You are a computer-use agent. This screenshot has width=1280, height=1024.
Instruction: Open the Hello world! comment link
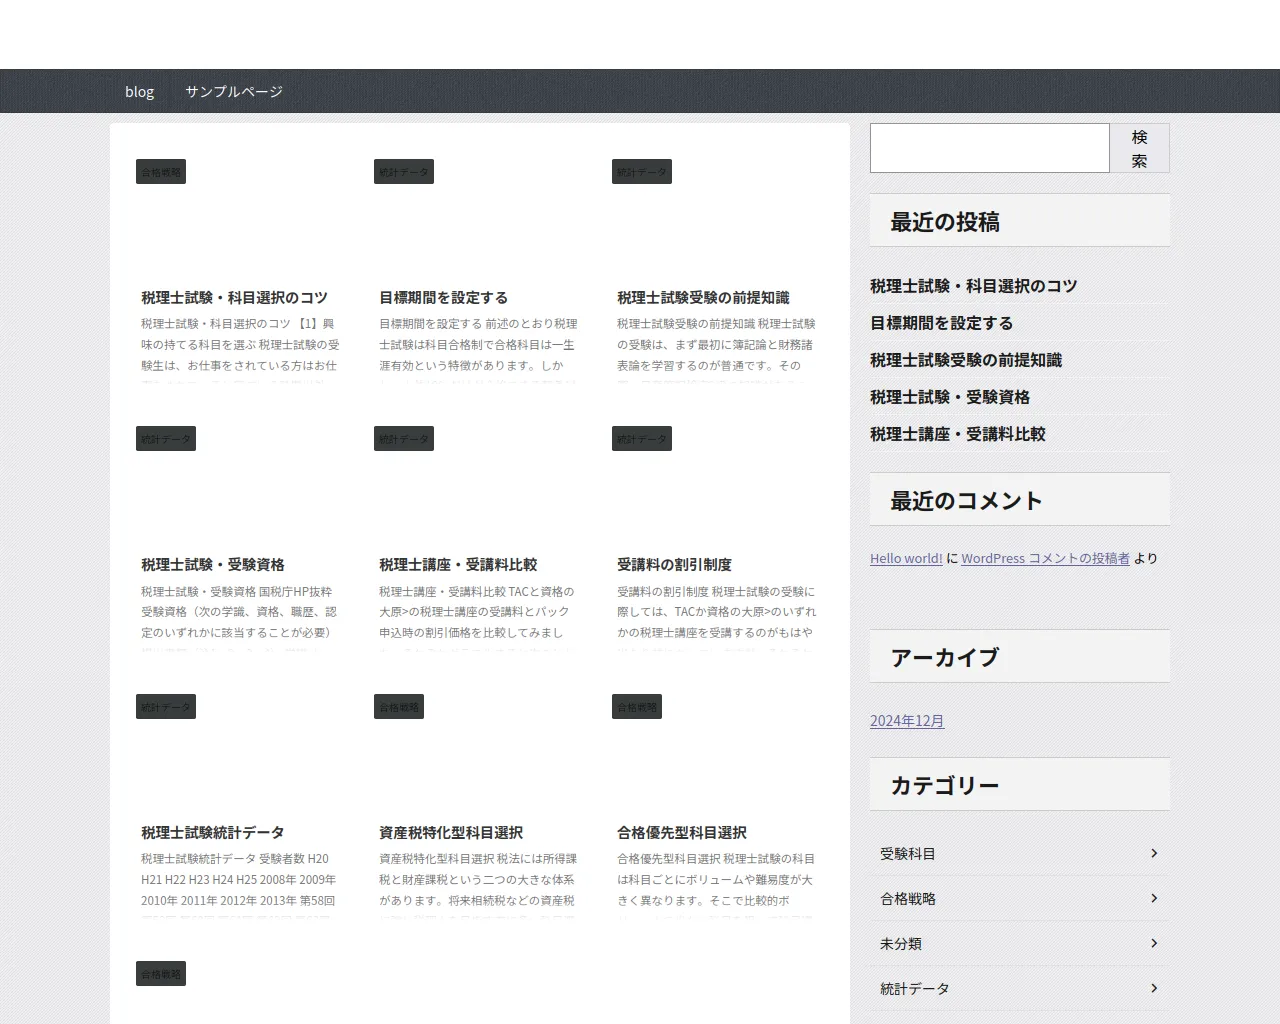(905, 558)
